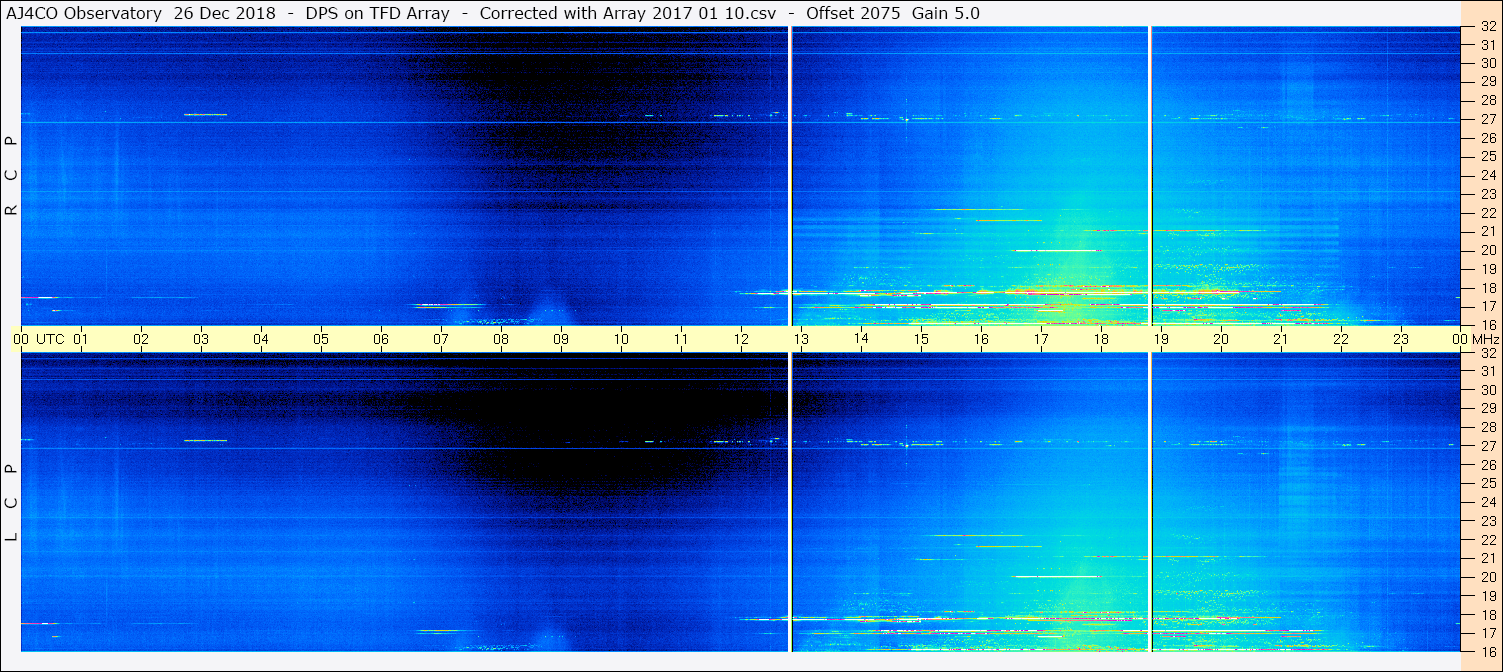Select the 12 hour marker
The height and width of the screenshot is (672, 1503).
pyautogui.click(x=741, y=339)
